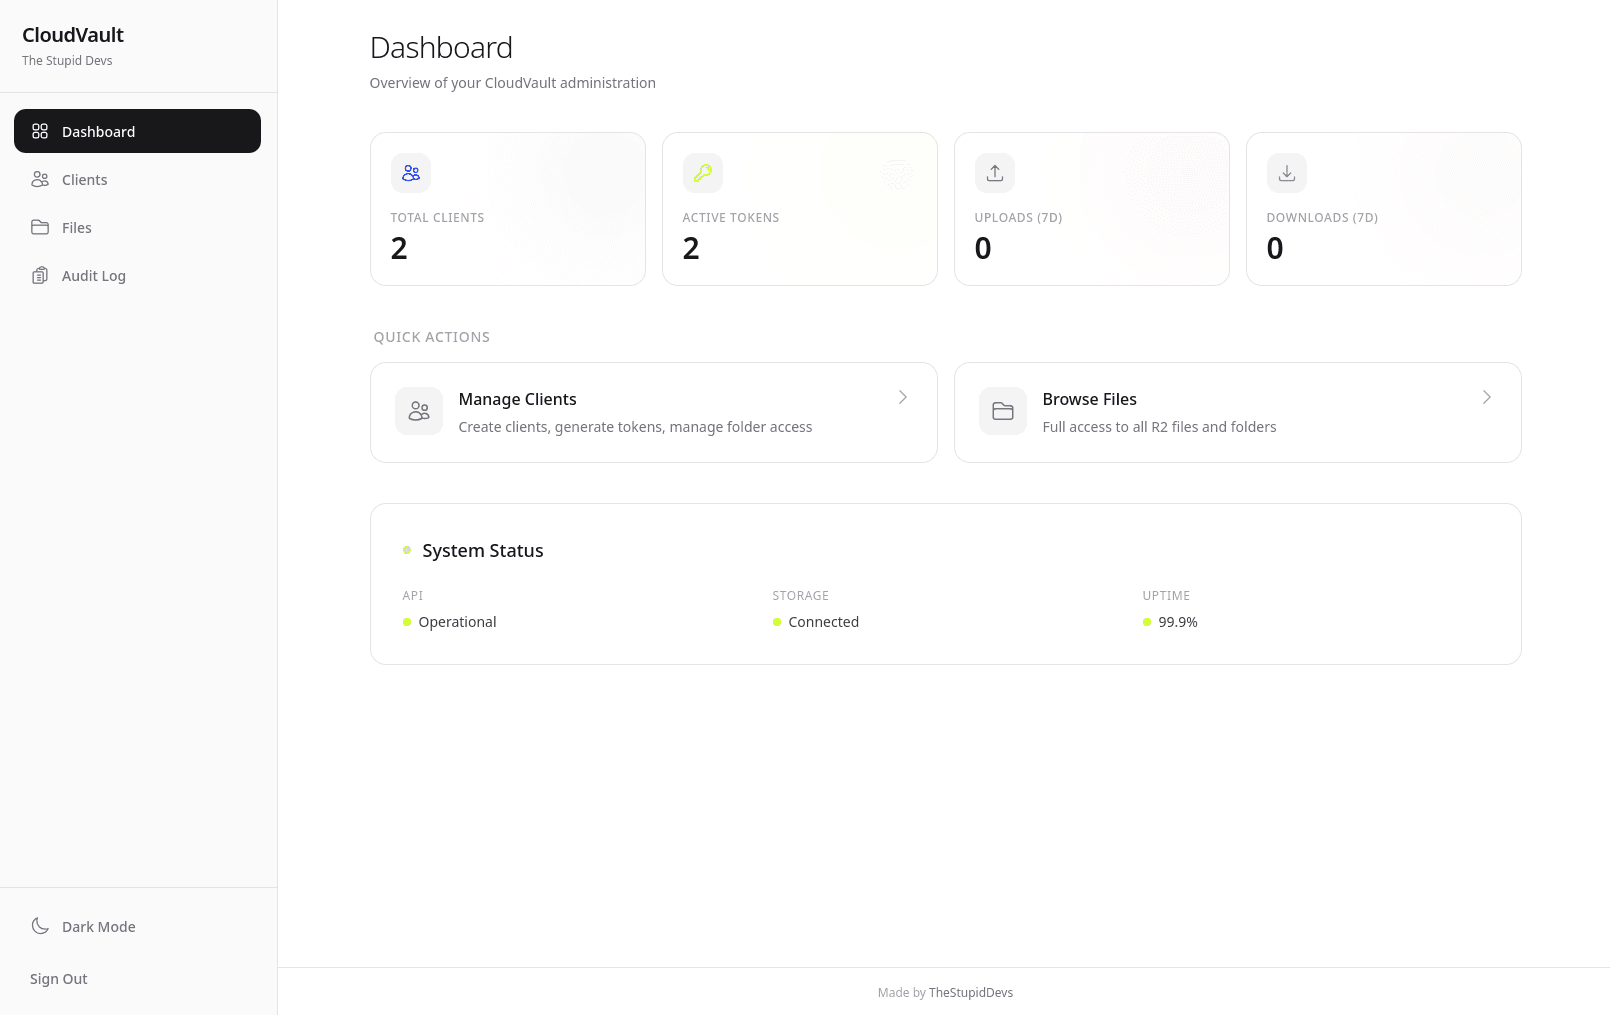Click the Audit Log clipboard icon
The height and width of the screenshot is (1015, 1610).
(x=40, y=275)
